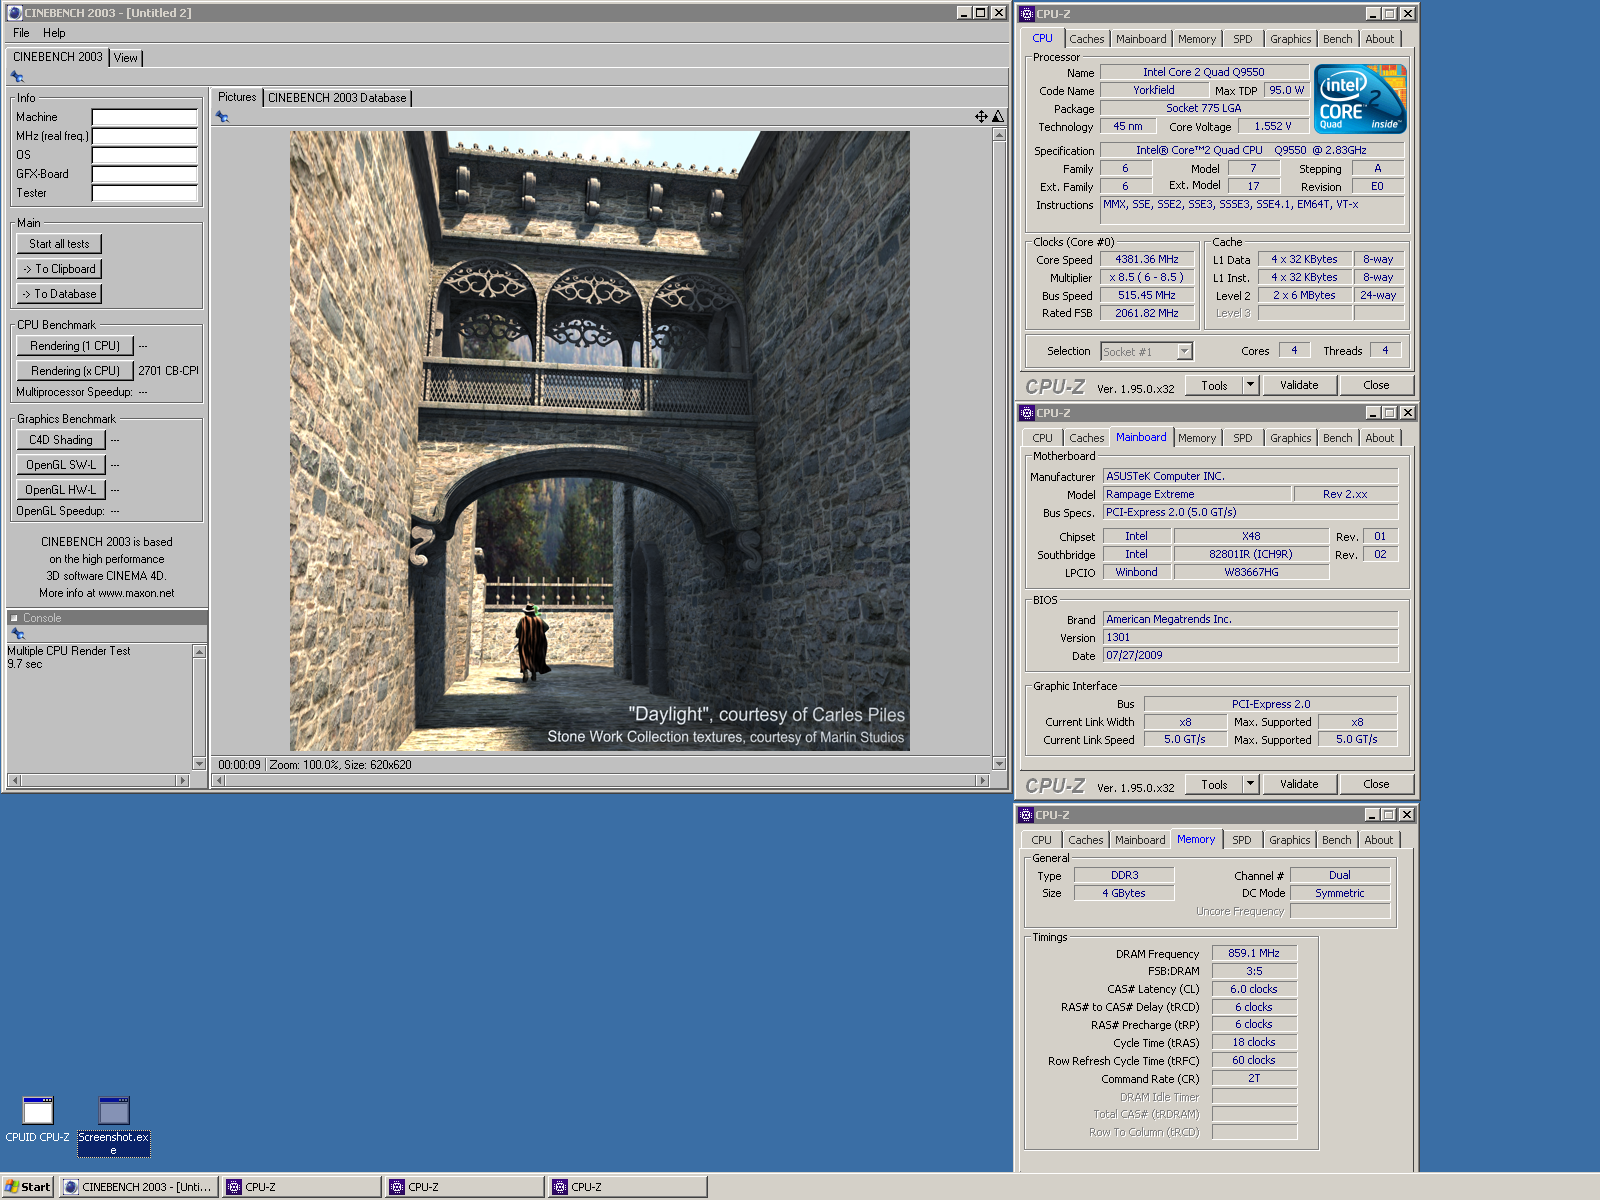Click the Intel Core 2 Quad logo in CPU-Z
Image resolution: width=1600 pixels, height=1200 pixels.
1360,98
